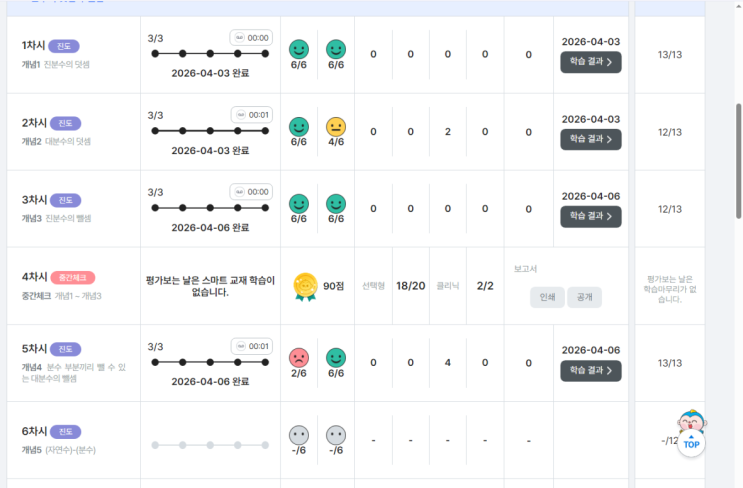
Task: Click the yellow neutral face in 2차시 row
Action: point(336,126)
